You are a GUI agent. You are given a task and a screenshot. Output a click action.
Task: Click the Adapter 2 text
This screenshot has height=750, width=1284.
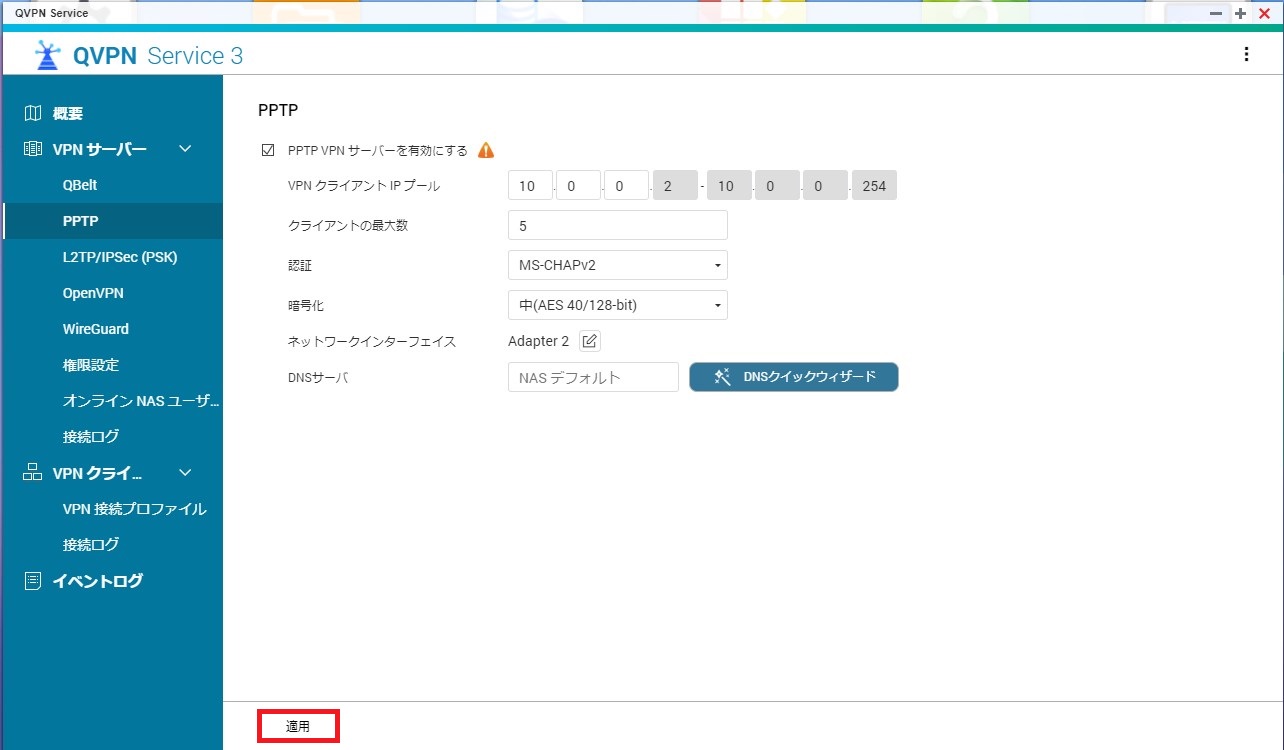pyautogui.click(x=538, y=341)
